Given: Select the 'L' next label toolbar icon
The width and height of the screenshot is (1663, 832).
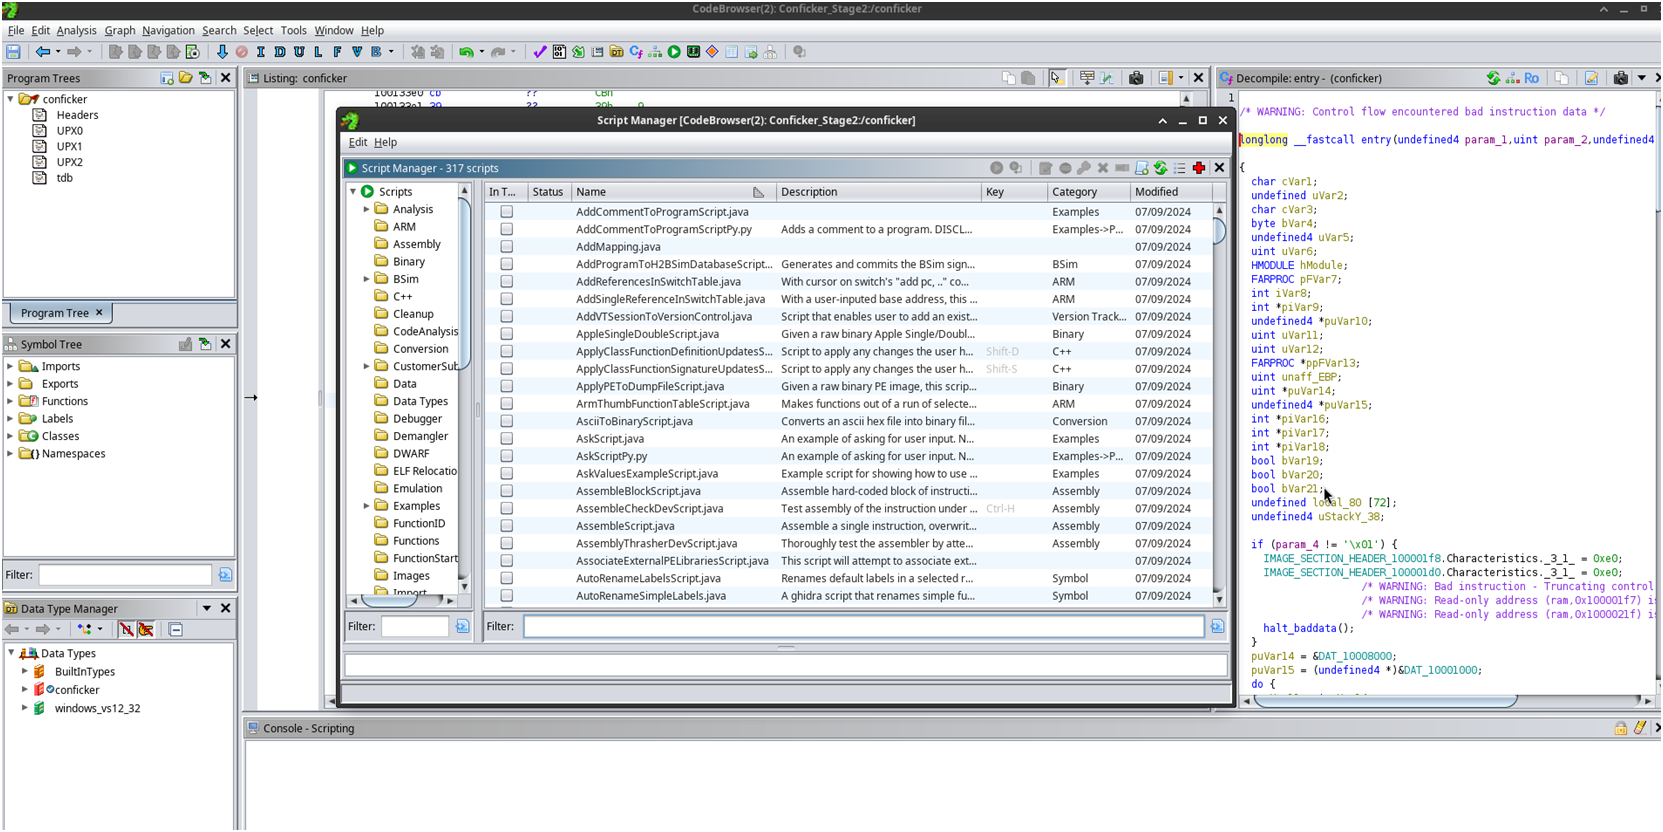Looking at the screenshot, I should click(x=318, y=52).
